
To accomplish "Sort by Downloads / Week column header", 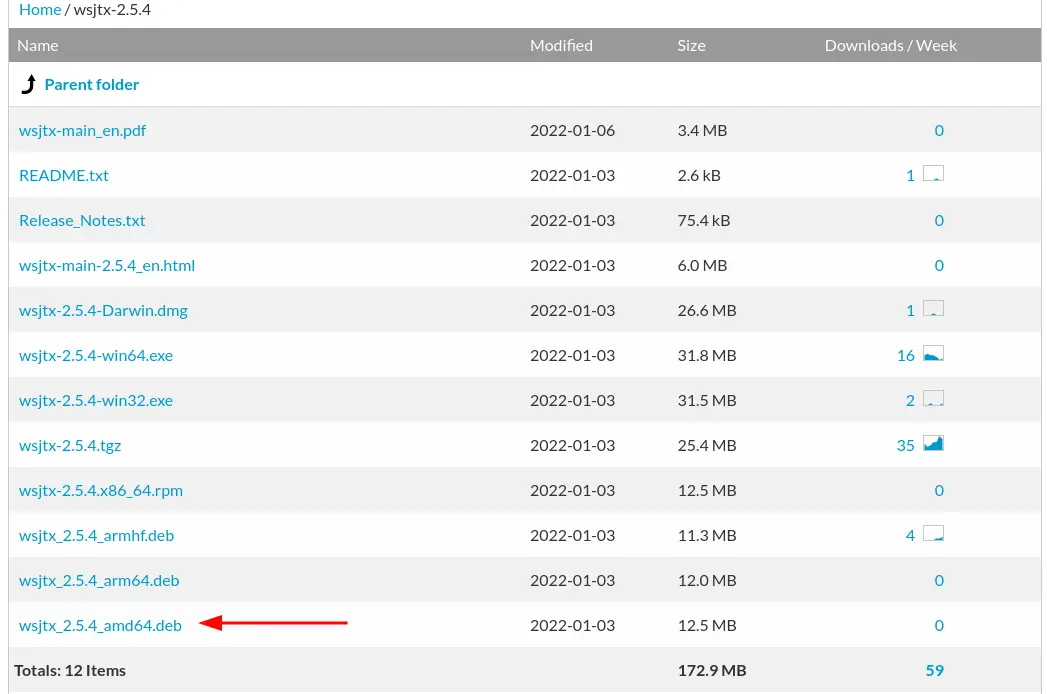I will pyautogui.click(x=891, y=45).
